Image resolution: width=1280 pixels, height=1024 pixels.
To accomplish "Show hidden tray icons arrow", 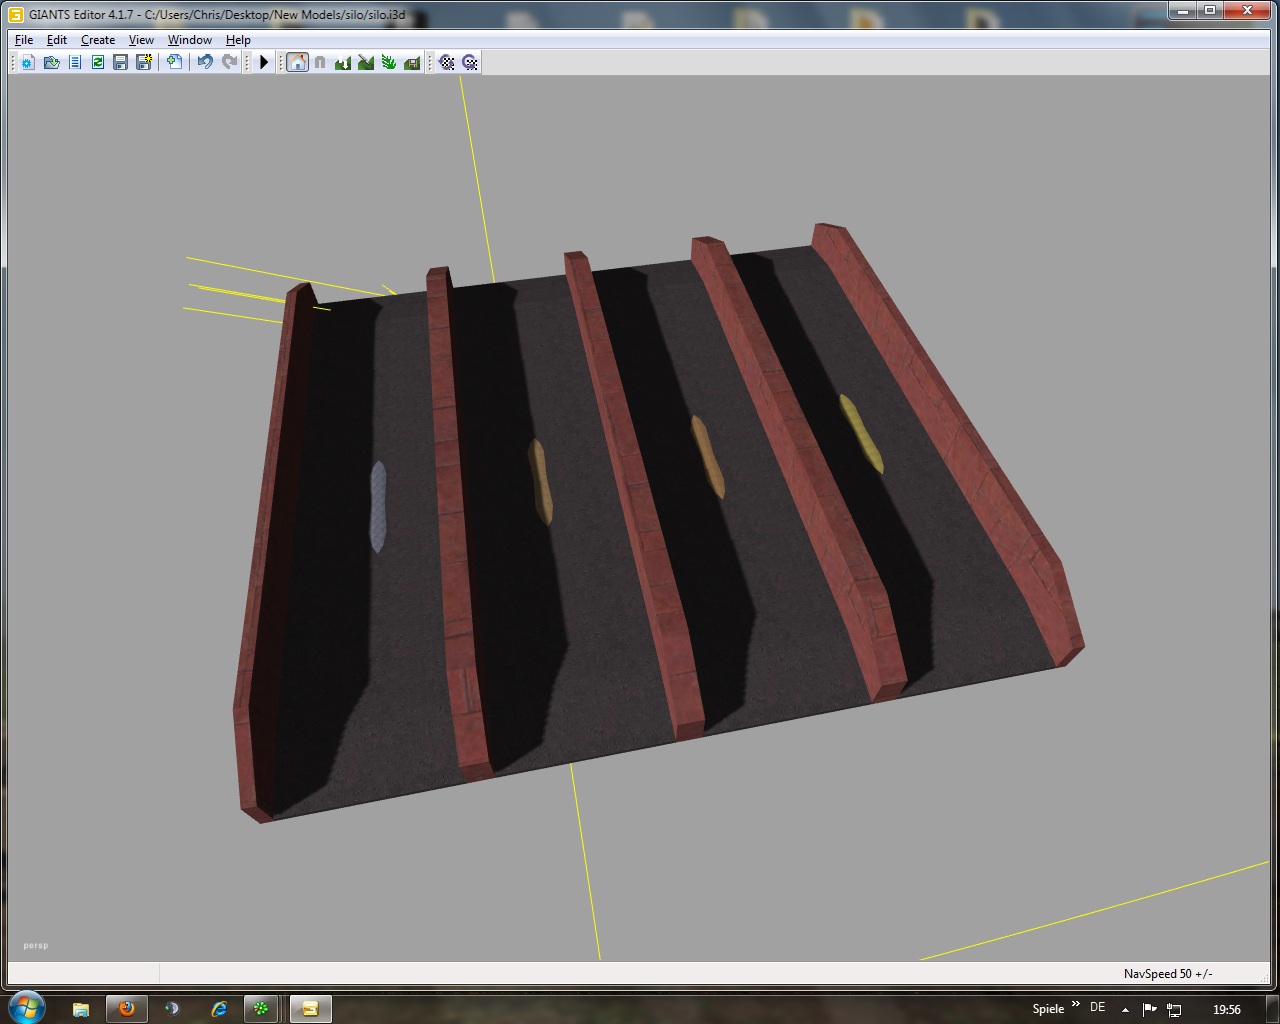I will [x=1126, y=1010].
